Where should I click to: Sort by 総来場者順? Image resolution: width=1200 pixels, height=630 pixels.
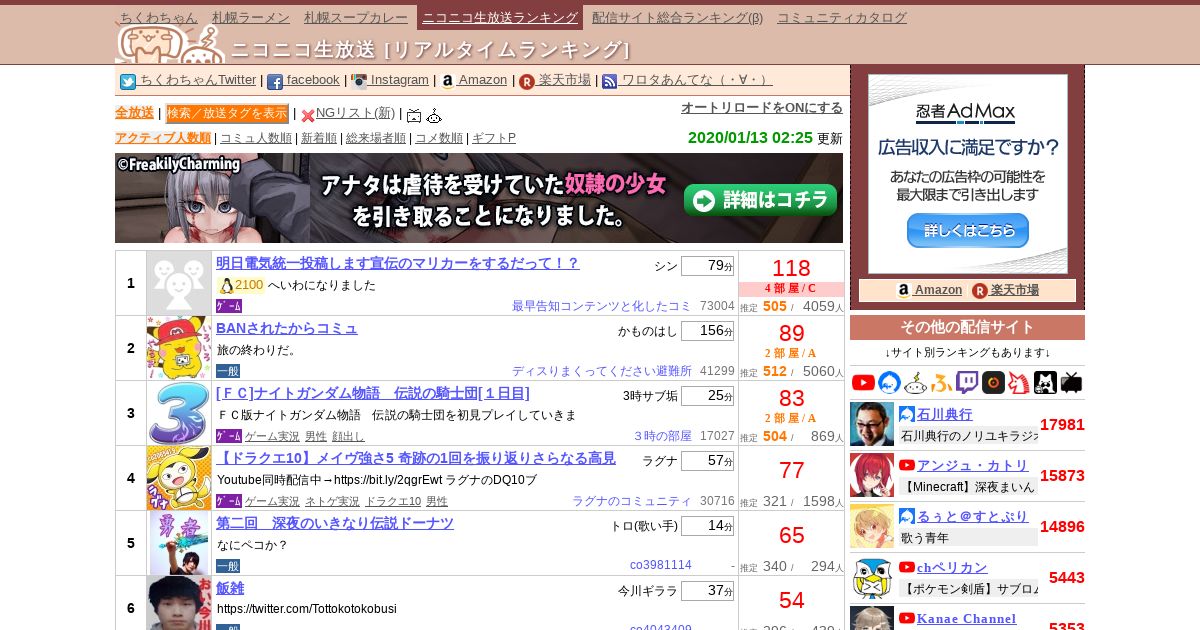coord(376,138)
